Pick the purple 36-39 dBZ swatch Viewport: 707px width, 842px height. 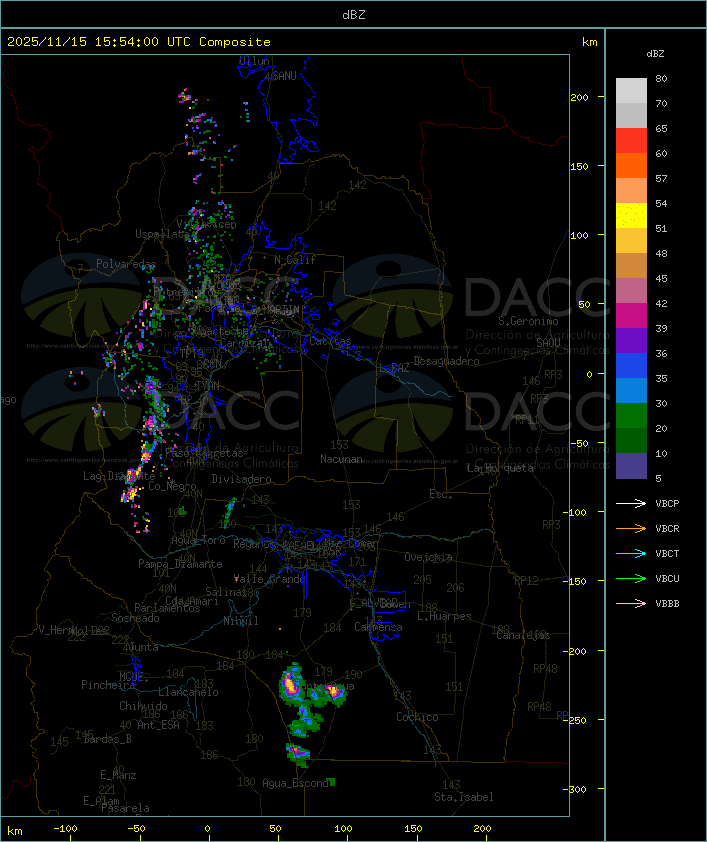[x=631, y=340]
